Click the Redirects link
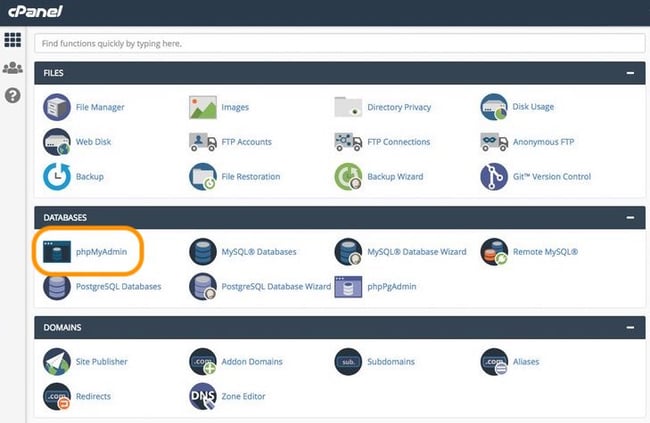 pos(93,396)
